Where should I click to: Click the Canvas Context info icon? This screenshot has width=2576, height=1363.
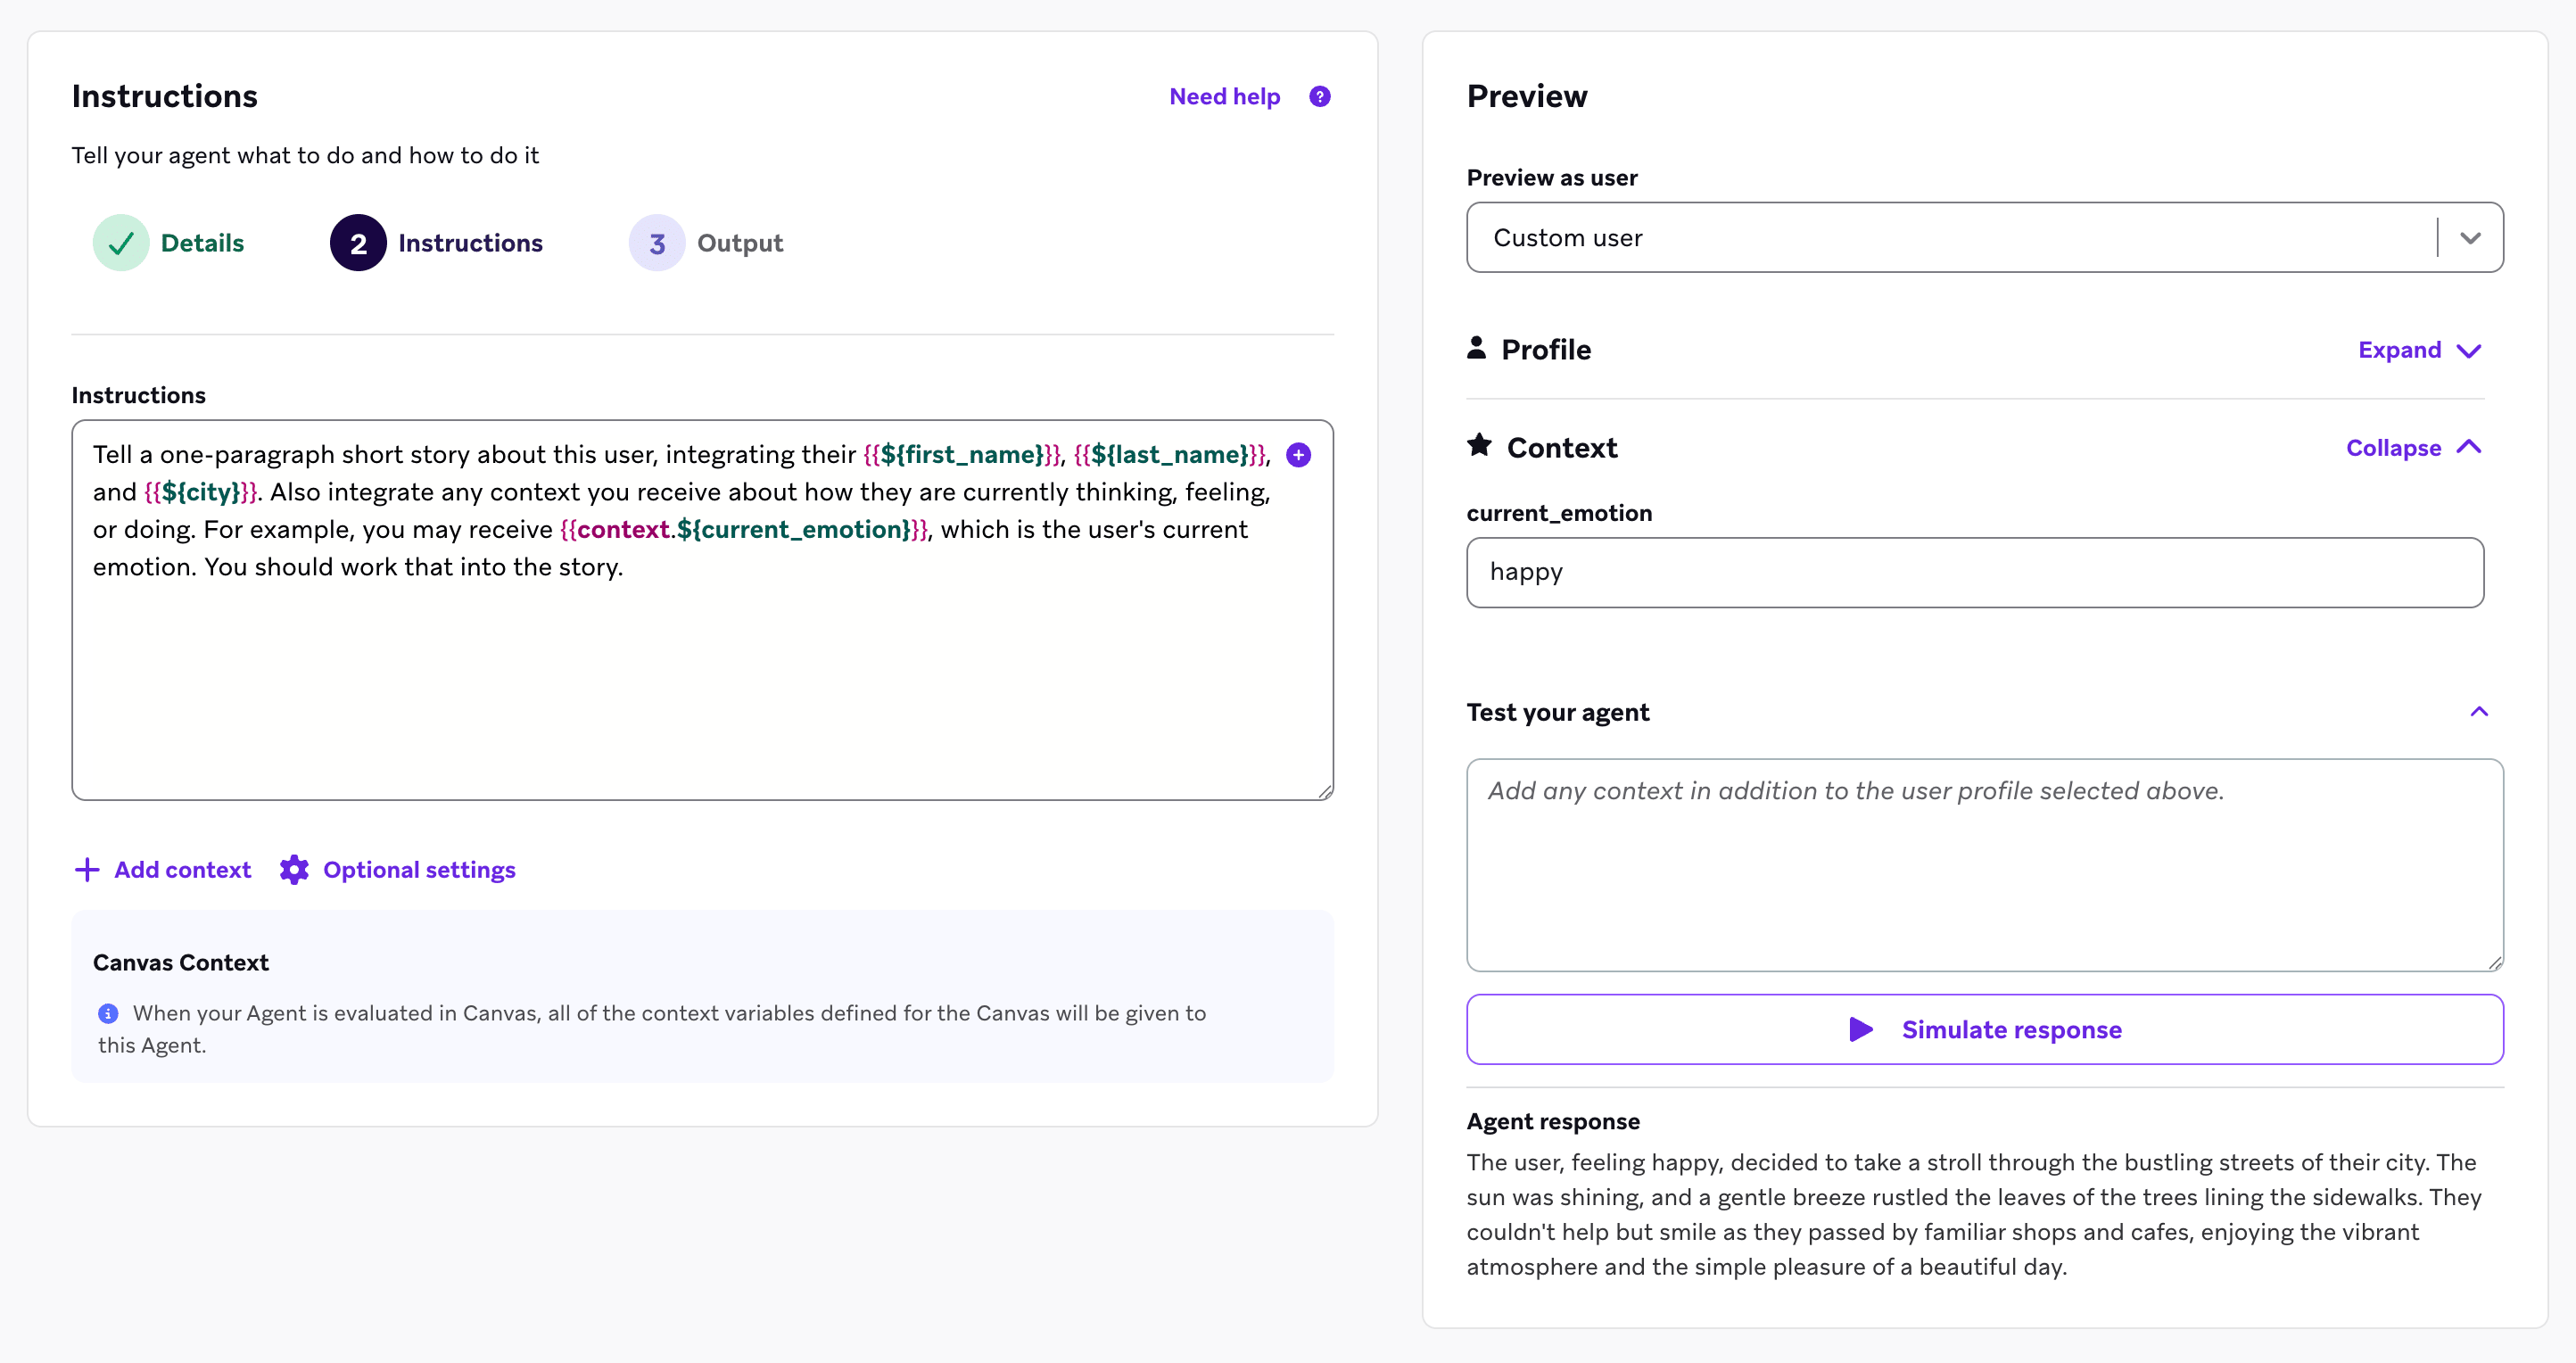[x=108, y=1014]
